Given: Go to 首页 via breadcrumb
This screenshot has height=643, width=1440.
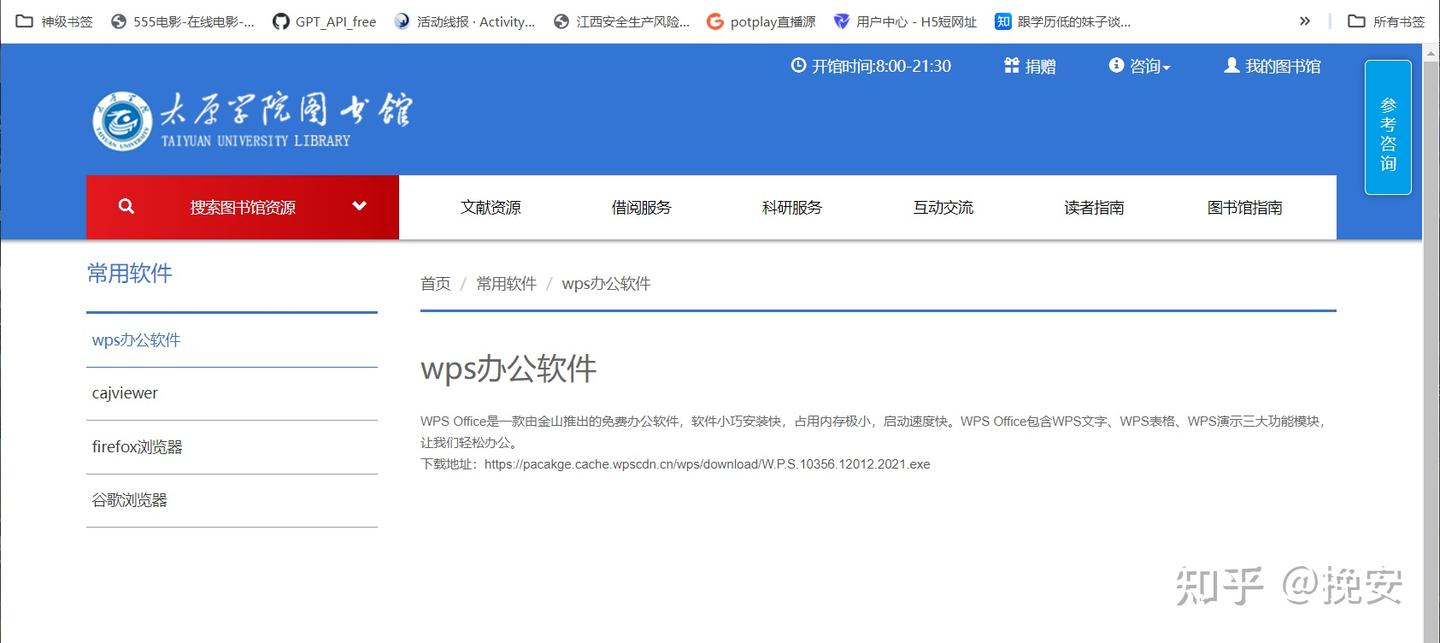Looking at the screenshot, I should [x=435, y=284].
